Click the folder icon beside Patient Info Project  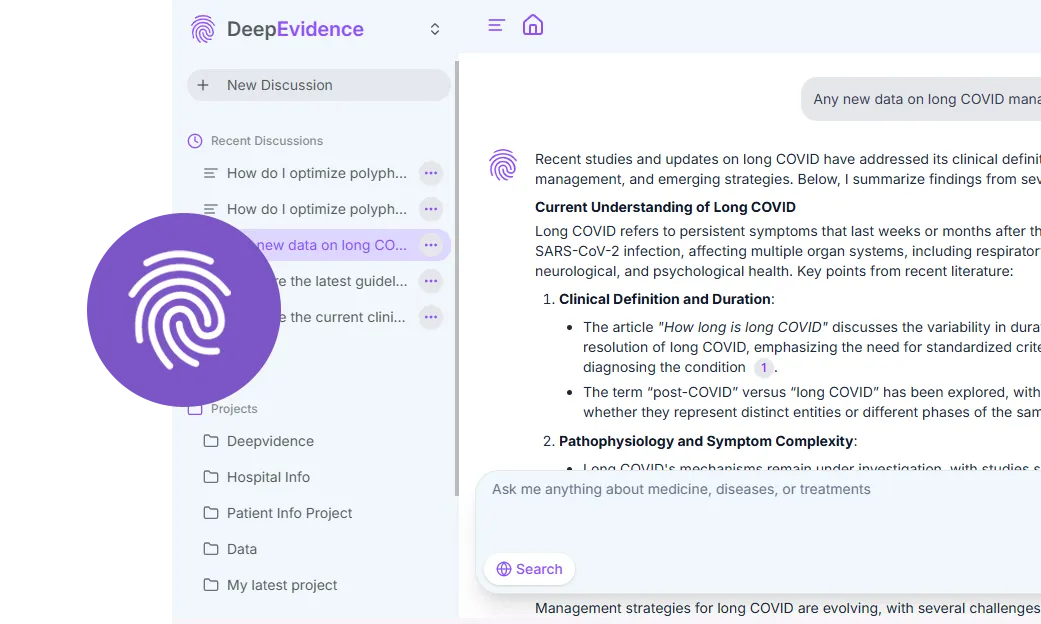[210, 512]
